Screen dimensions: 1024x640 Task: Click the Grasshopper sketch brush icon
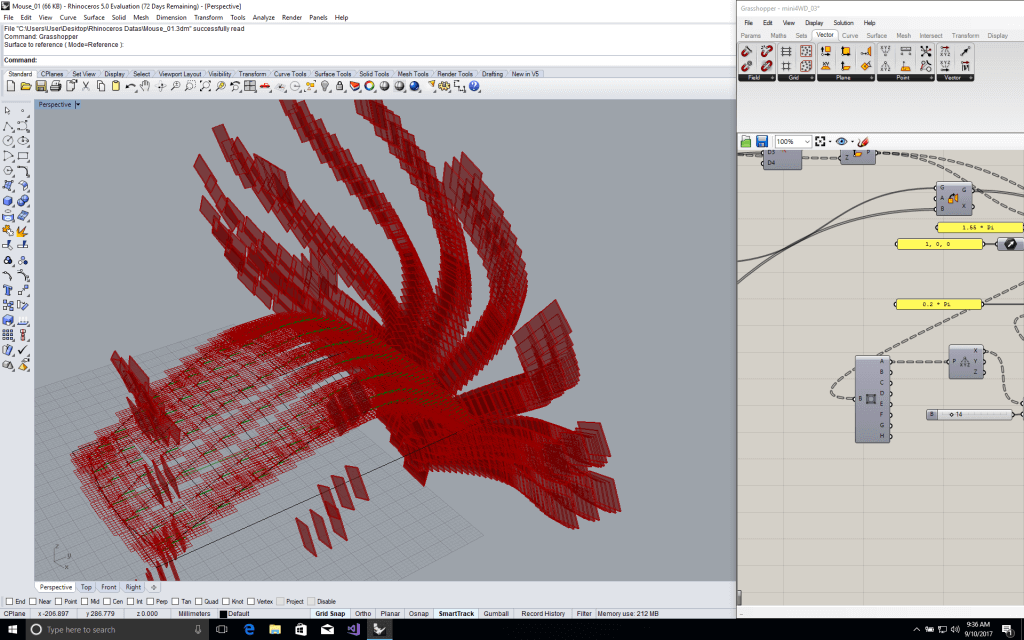click(x=863, y=141)
